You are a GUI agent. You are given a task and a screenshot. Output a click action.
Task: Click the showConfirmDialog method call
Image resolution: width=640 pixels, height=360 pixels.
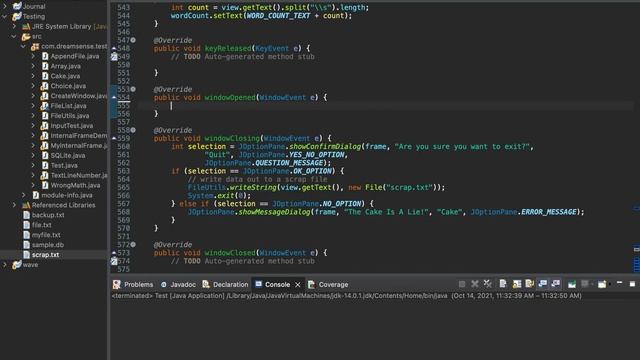tap(325, 147)
